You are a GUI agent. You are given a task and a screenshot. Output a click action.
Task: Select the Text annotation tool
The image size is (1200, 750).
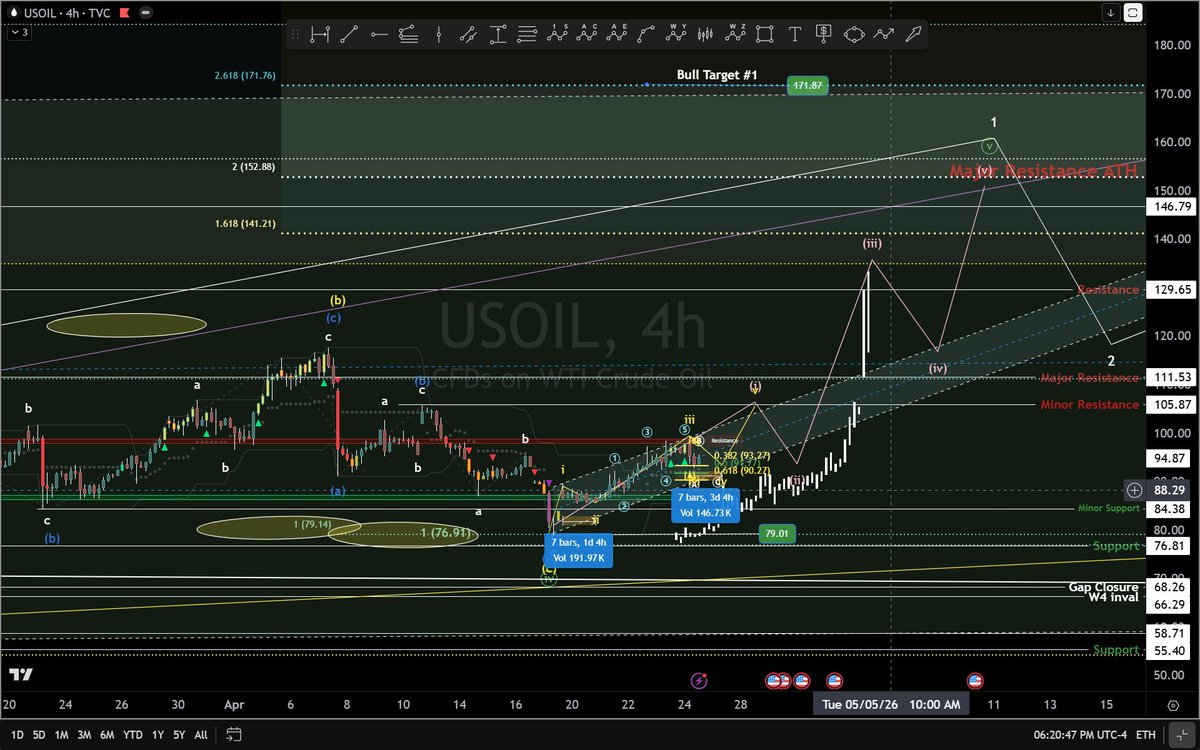[793, 34]
